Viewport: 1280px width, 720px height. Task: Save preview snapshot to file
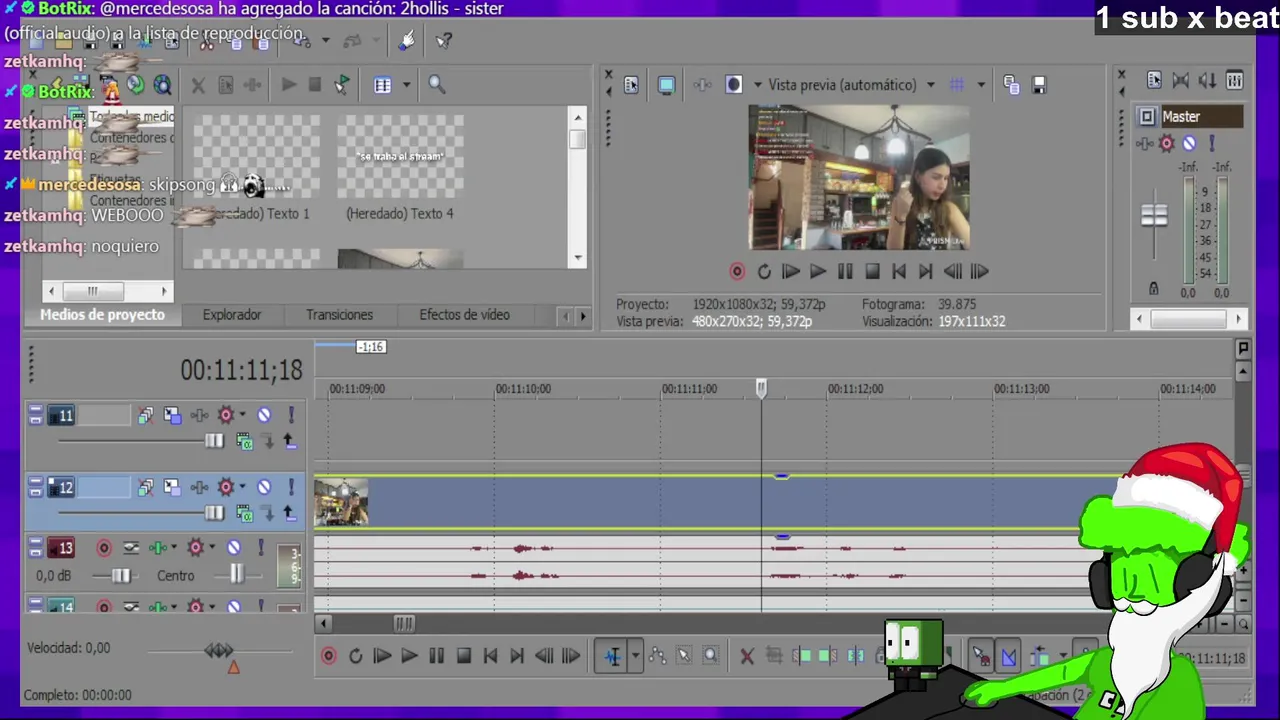[1039, 85]
